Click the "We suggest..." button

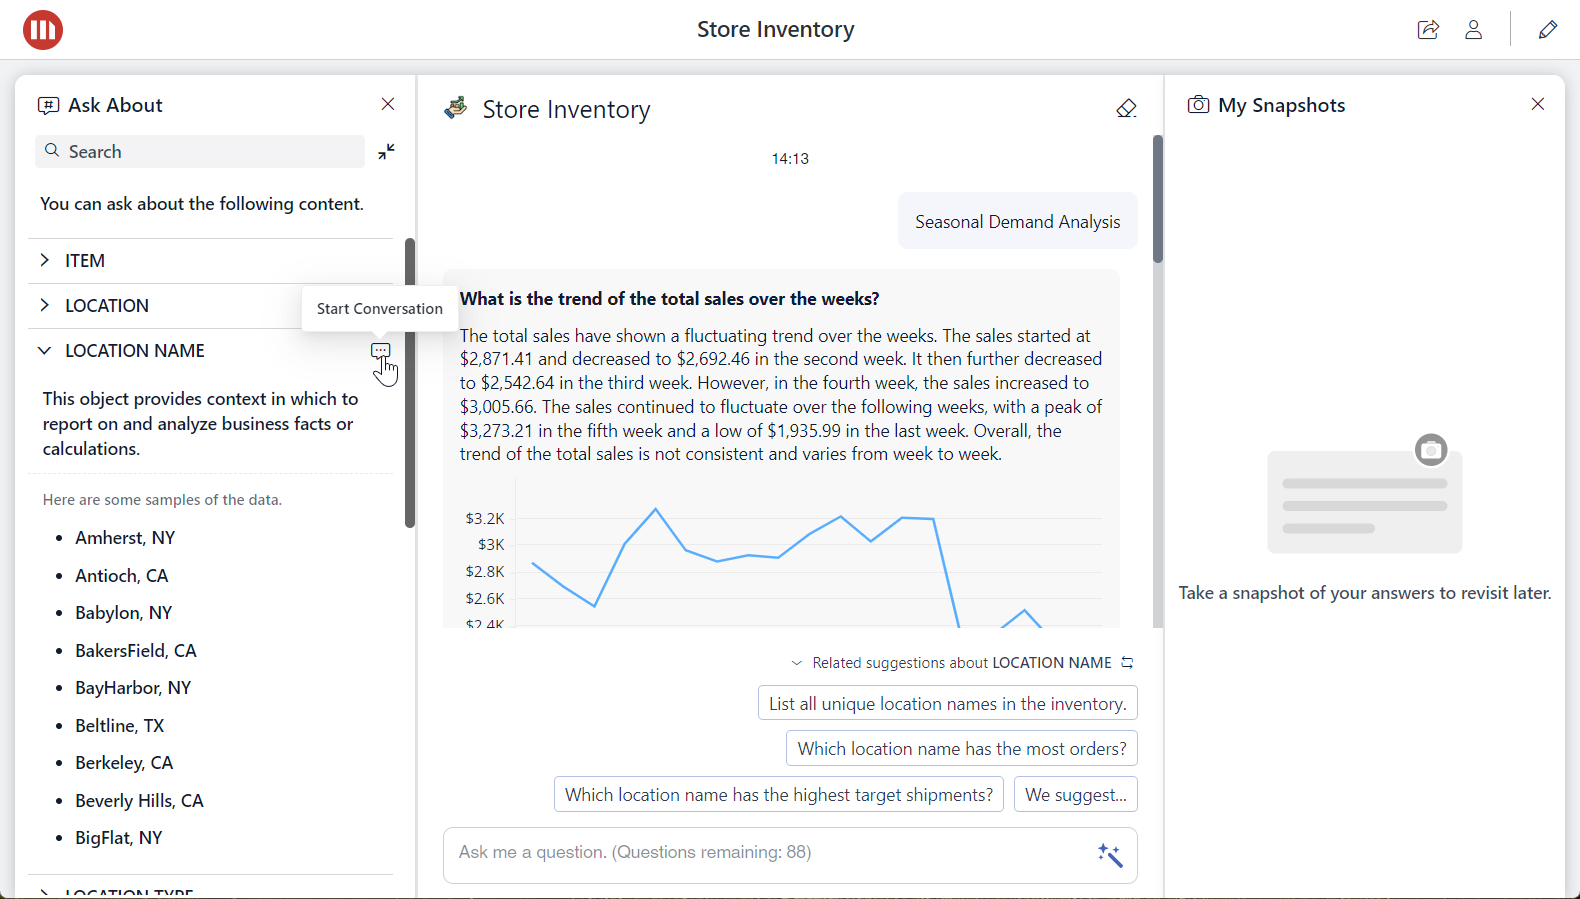[1075, 795]
